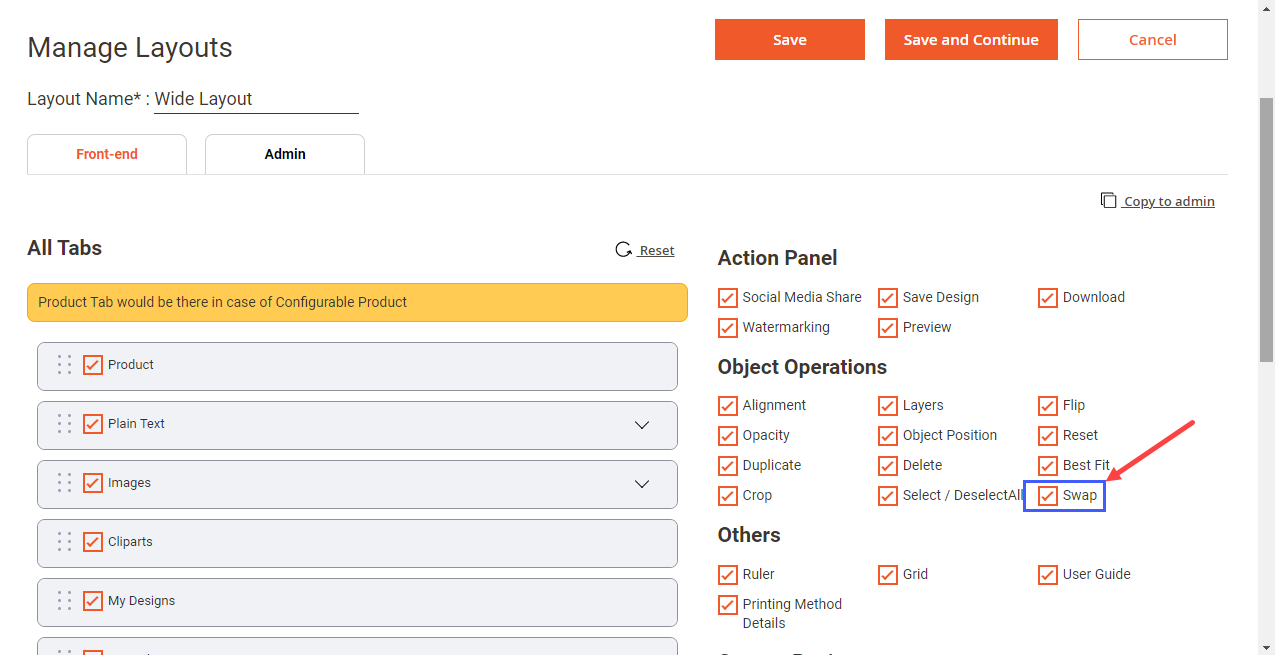Uncheck the Grid checkbox
The width and height of the screenshot is (1275, 655).
[x=888, y=575]
